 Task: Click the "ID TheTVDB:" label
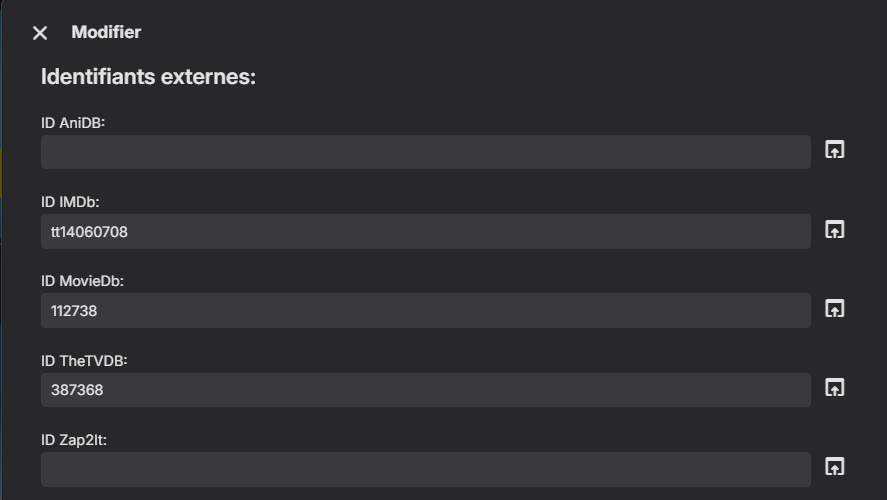84,360
